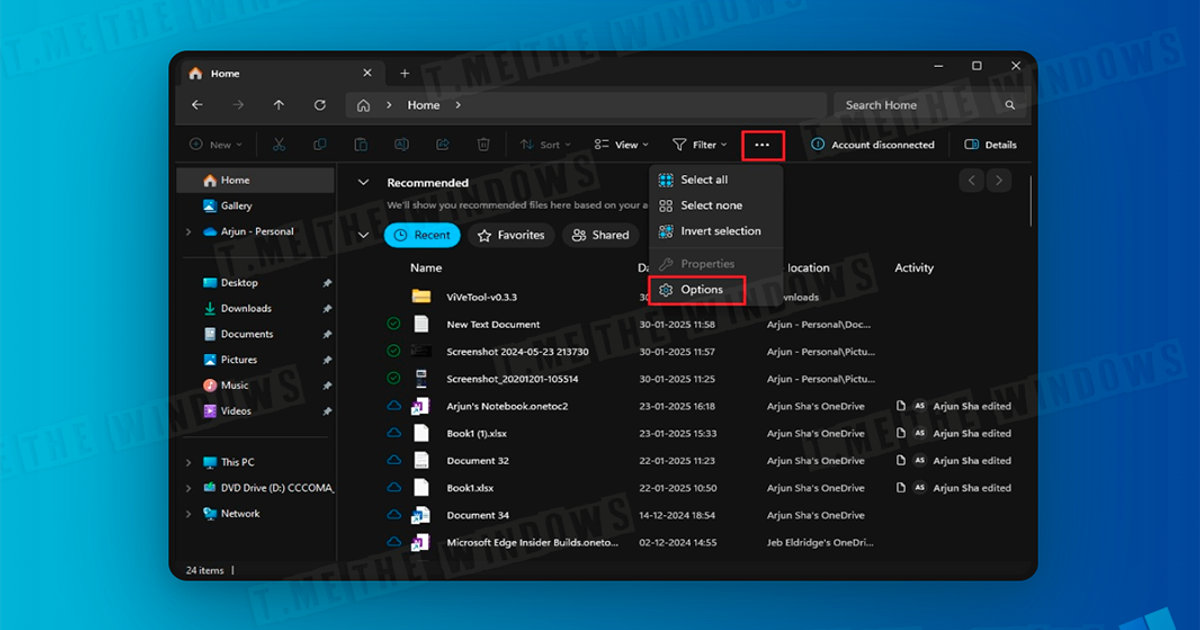Open the Filter dropdown

click(700, 145)
